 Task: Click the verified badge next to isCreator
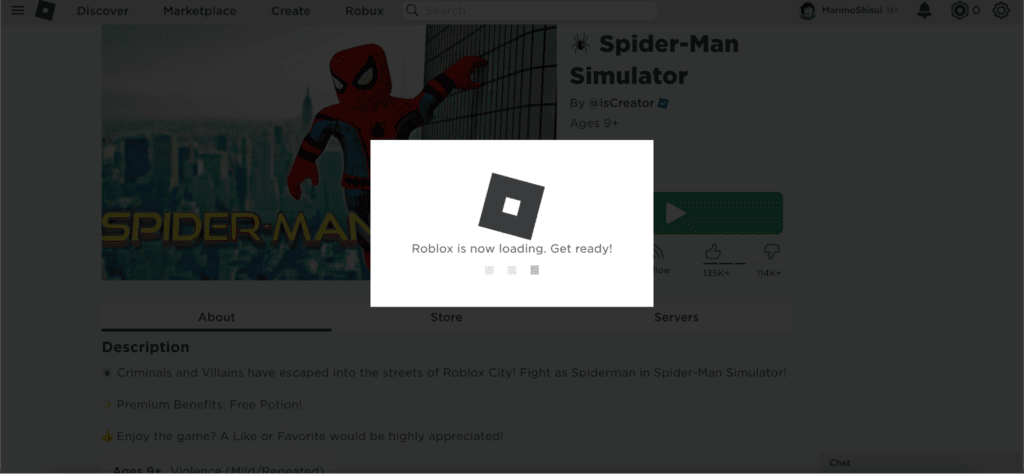[x=663, y=103]
